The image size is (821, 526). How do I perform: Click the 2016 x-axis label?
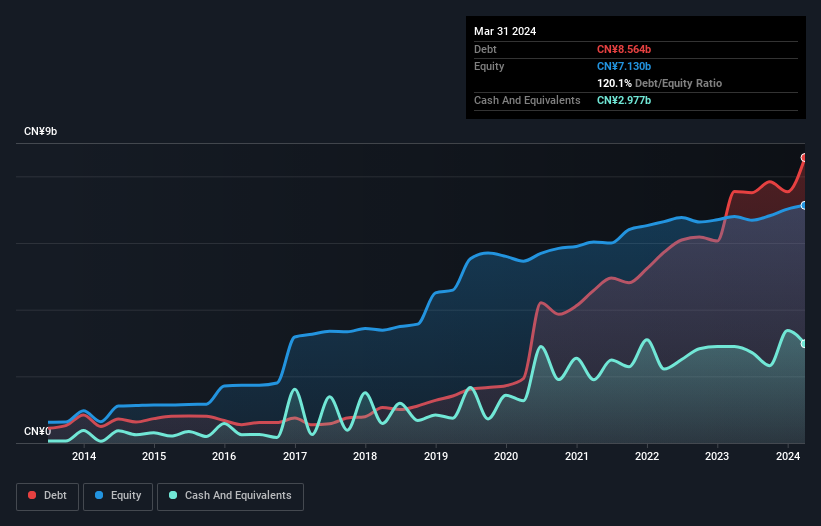224,456
